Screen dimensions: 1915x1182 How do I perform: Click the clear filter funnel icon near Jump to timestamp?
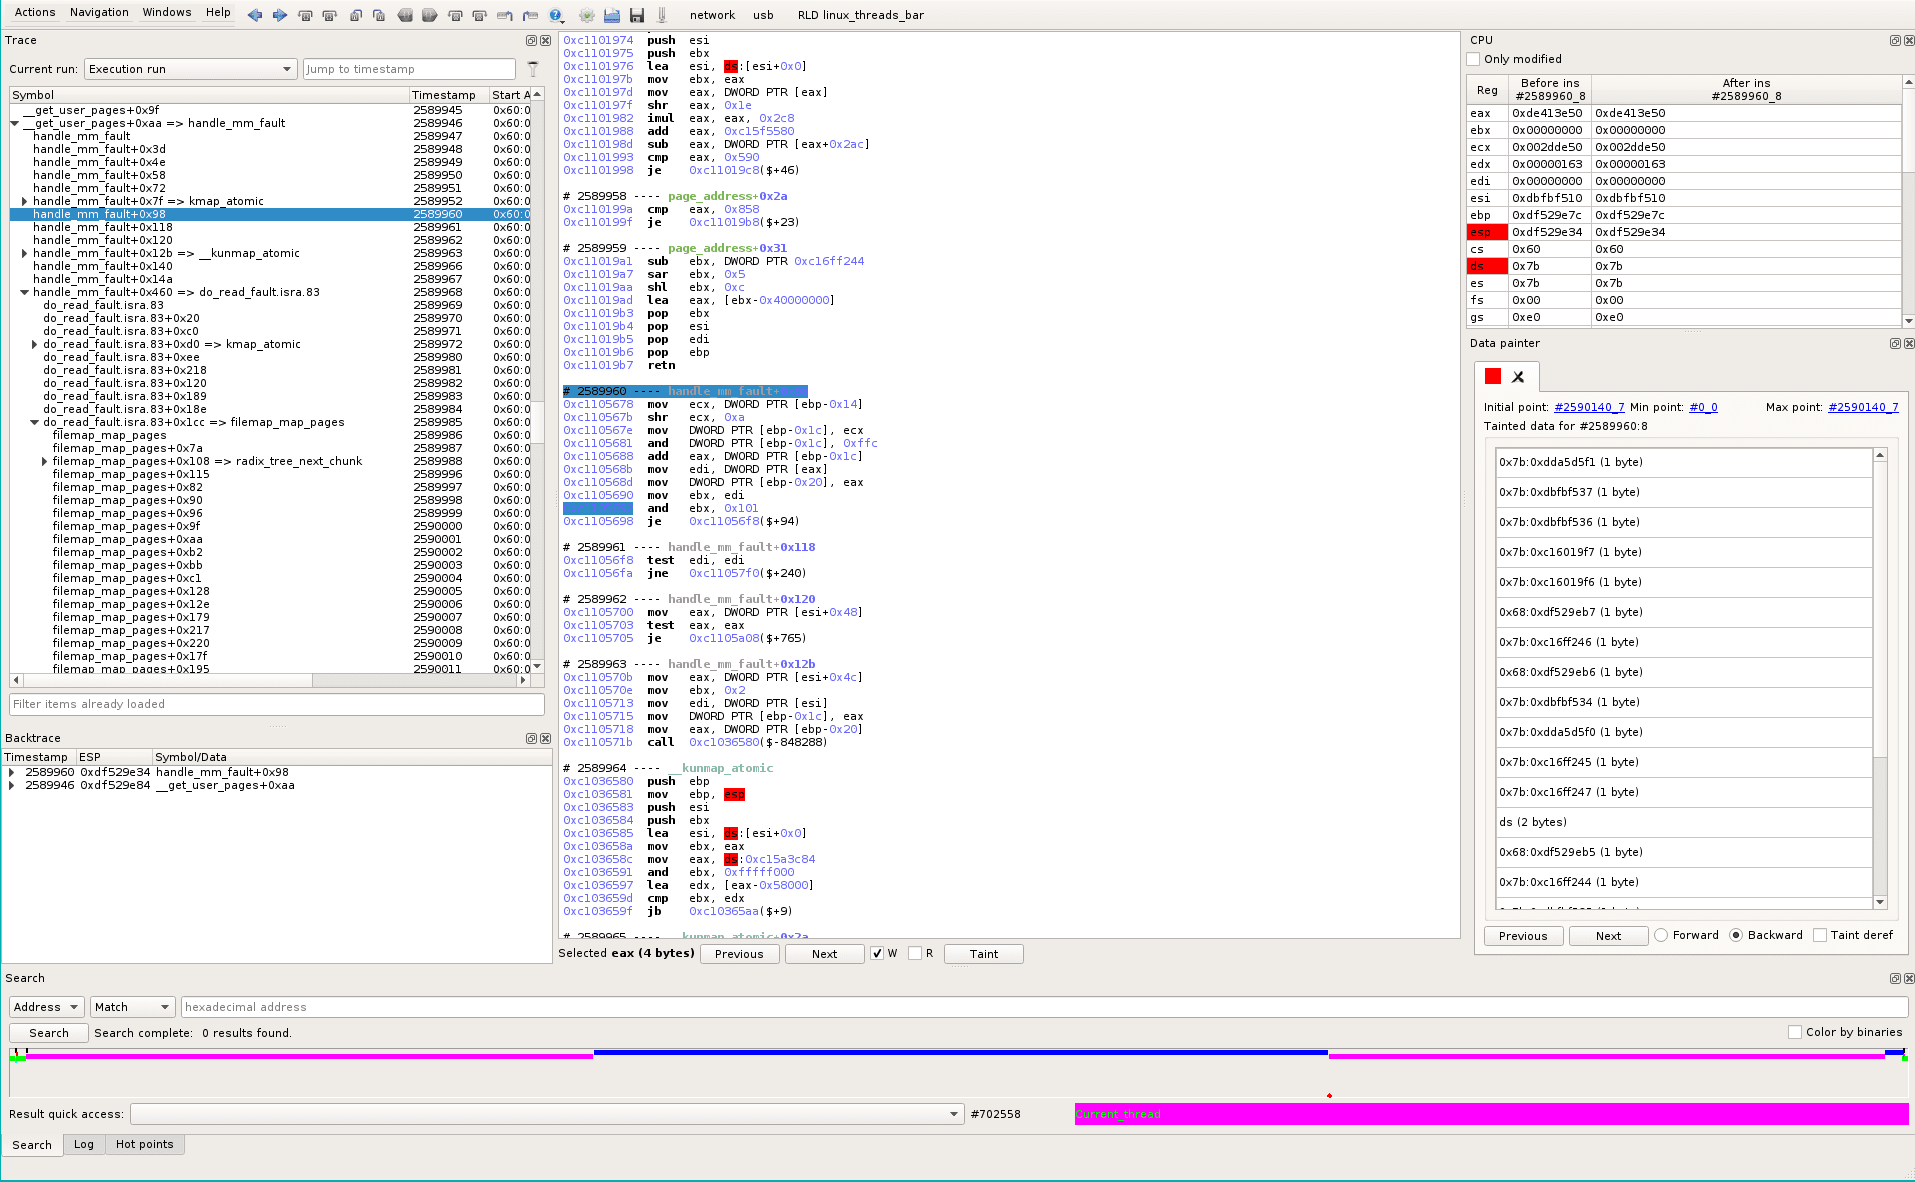pyautogui.click(x=533, y=68)
